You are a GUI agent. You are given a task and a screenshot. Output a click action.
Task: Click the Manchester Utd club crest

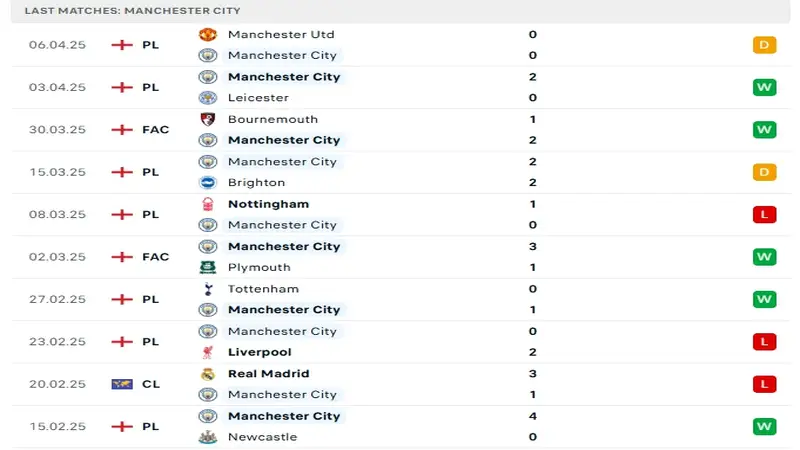coord(208,34)
